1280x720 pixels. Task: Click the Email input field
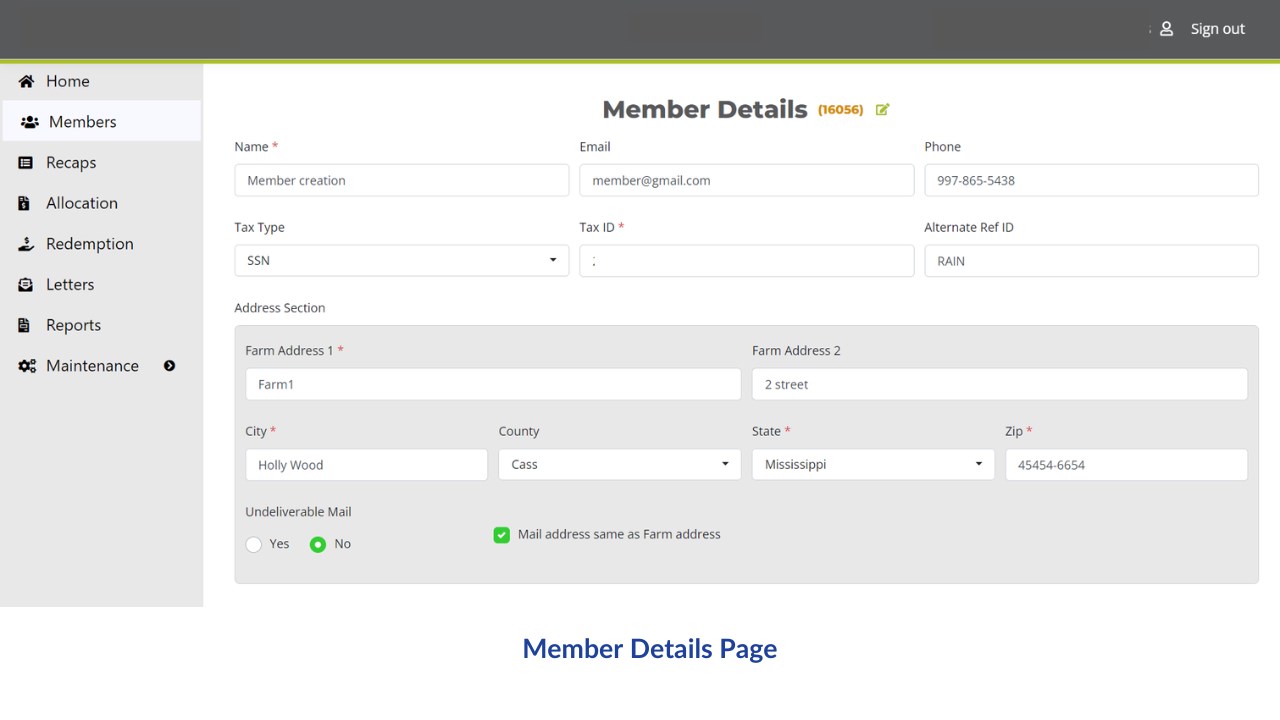click(x=746, y=181)
